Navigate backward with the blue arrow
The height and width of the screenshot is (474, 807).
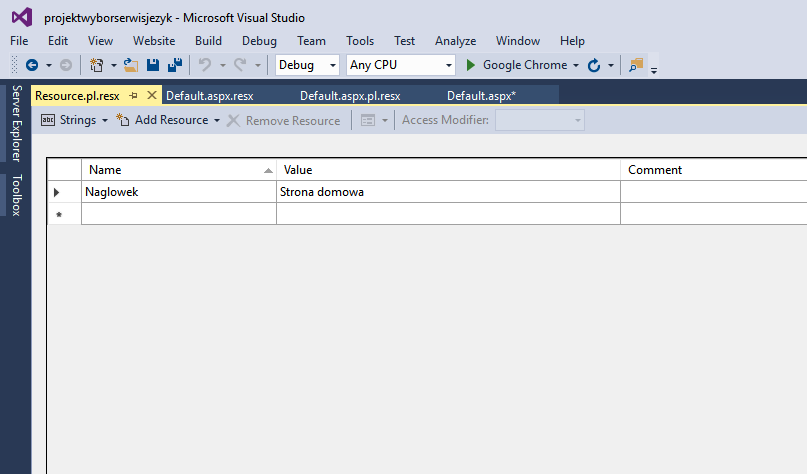(32, 65)
